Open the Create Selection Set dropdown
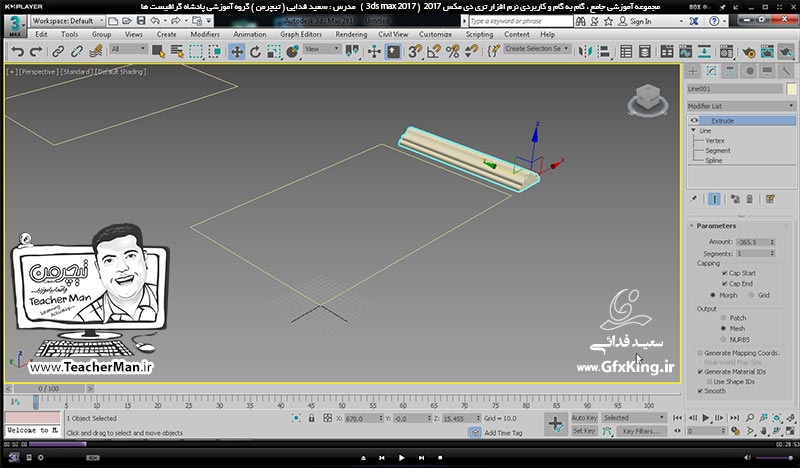The image size is (800, 468). [x=537, y=48]
